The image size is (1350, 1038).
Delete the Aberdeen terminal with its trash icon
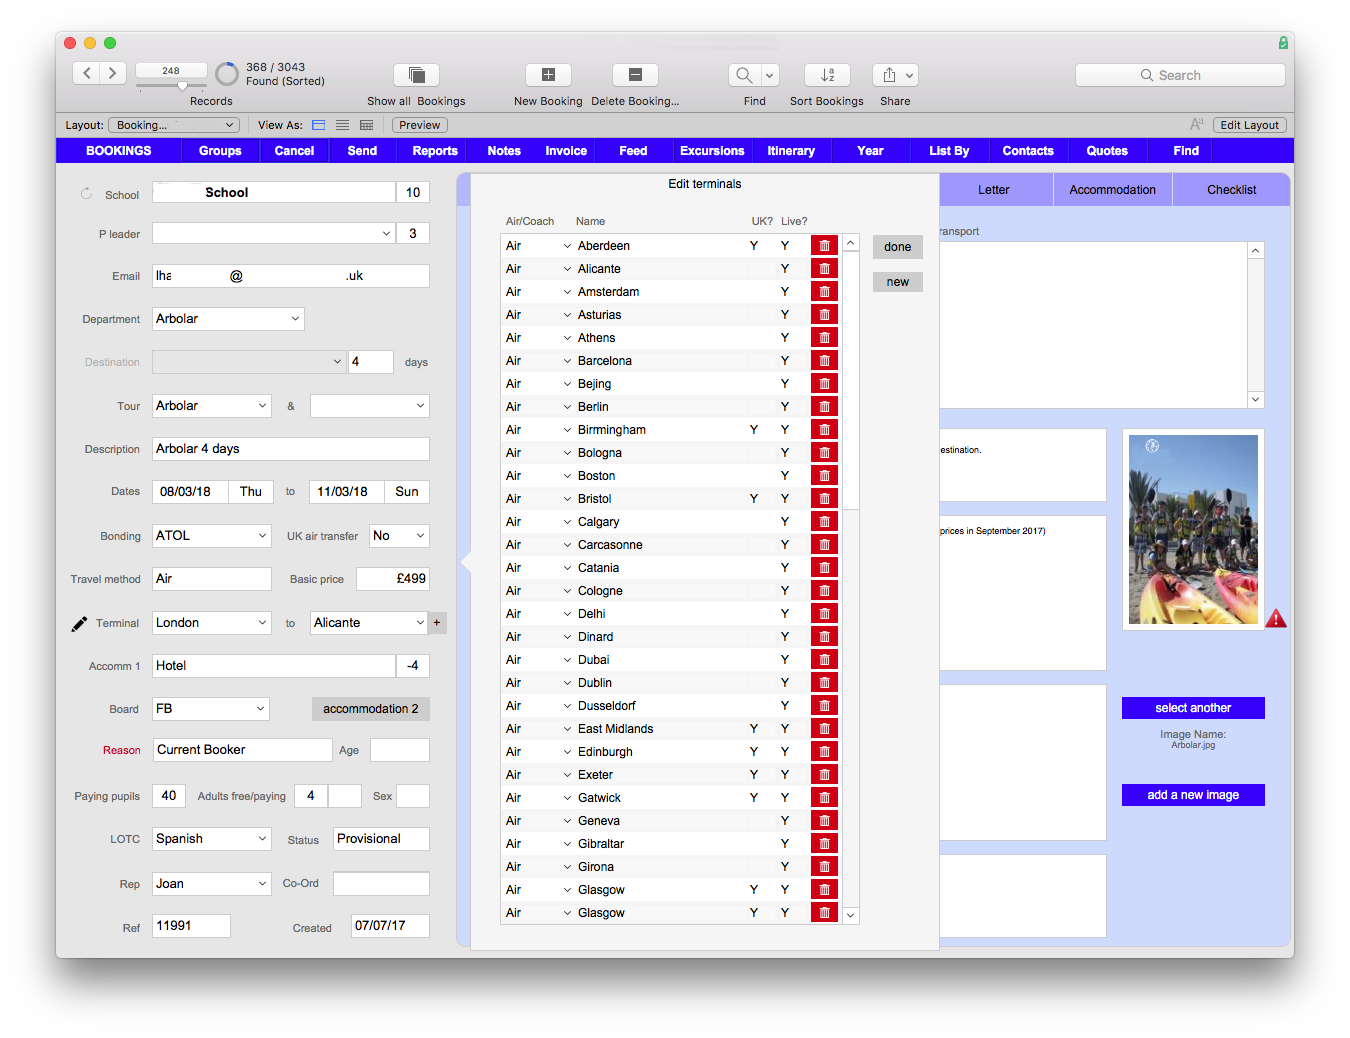click(x=823, y=245)
